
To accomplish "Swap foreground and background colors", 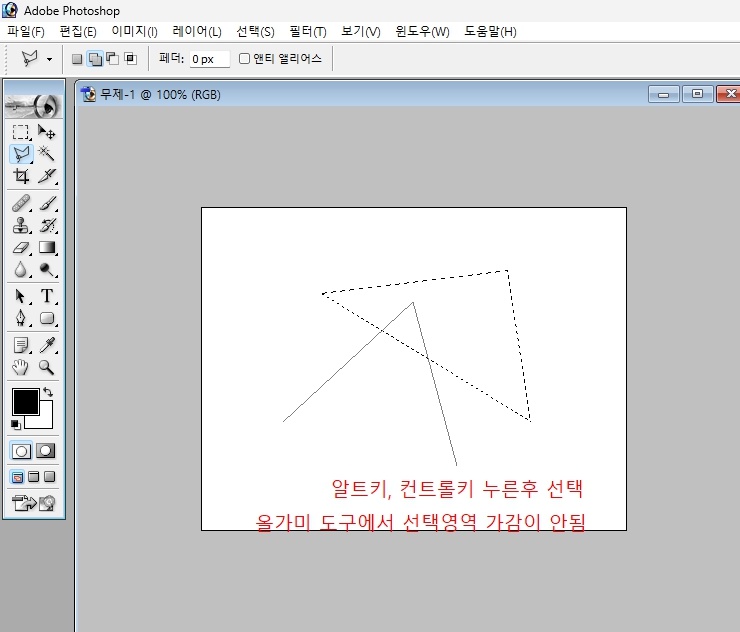I will point(48,392).
